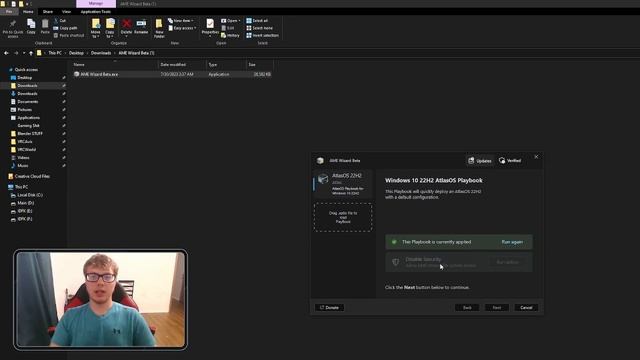Image resolution: width=640 pixels, height=360 pixels.
Task: Open the Application Tools tab
Action: (96, 12)
